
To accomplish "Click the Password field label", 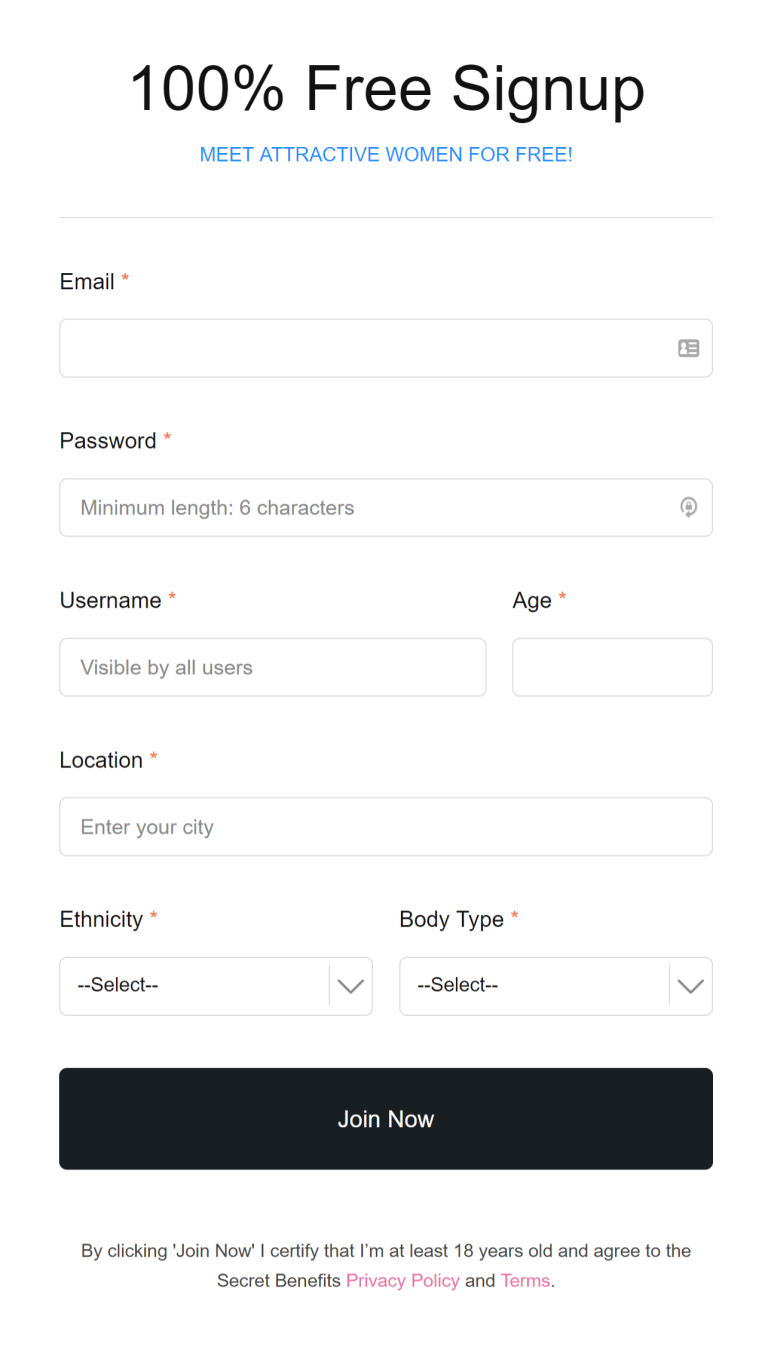I will point(108,441).
